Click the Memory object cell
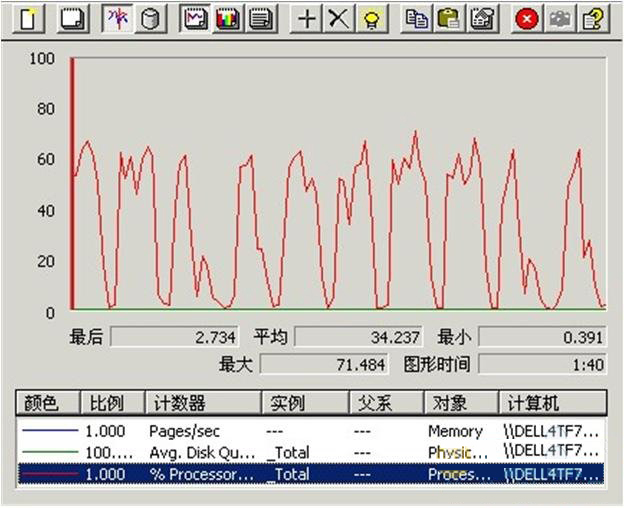This screenshot has width=624, height=508. tap(455, 431)
